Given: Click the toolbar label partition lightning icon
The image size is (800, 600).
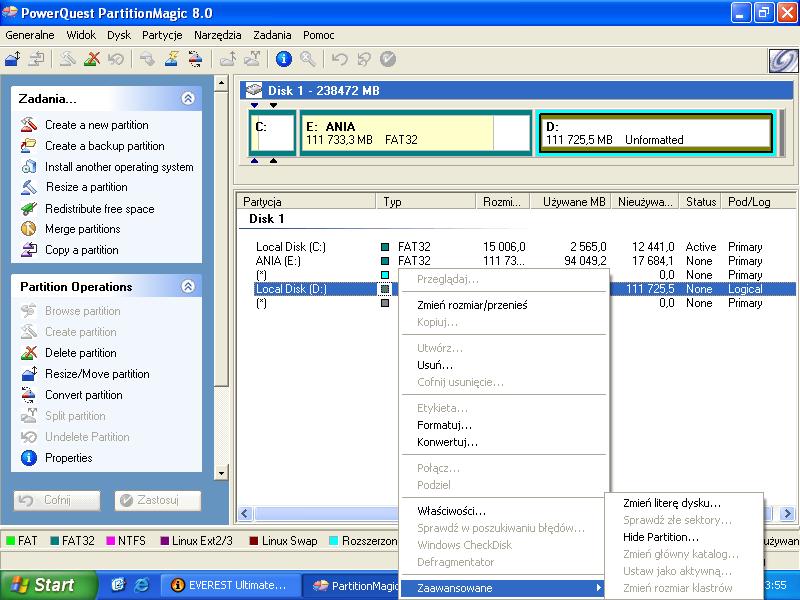Looking at the screenshot, I should click(171, 59).
